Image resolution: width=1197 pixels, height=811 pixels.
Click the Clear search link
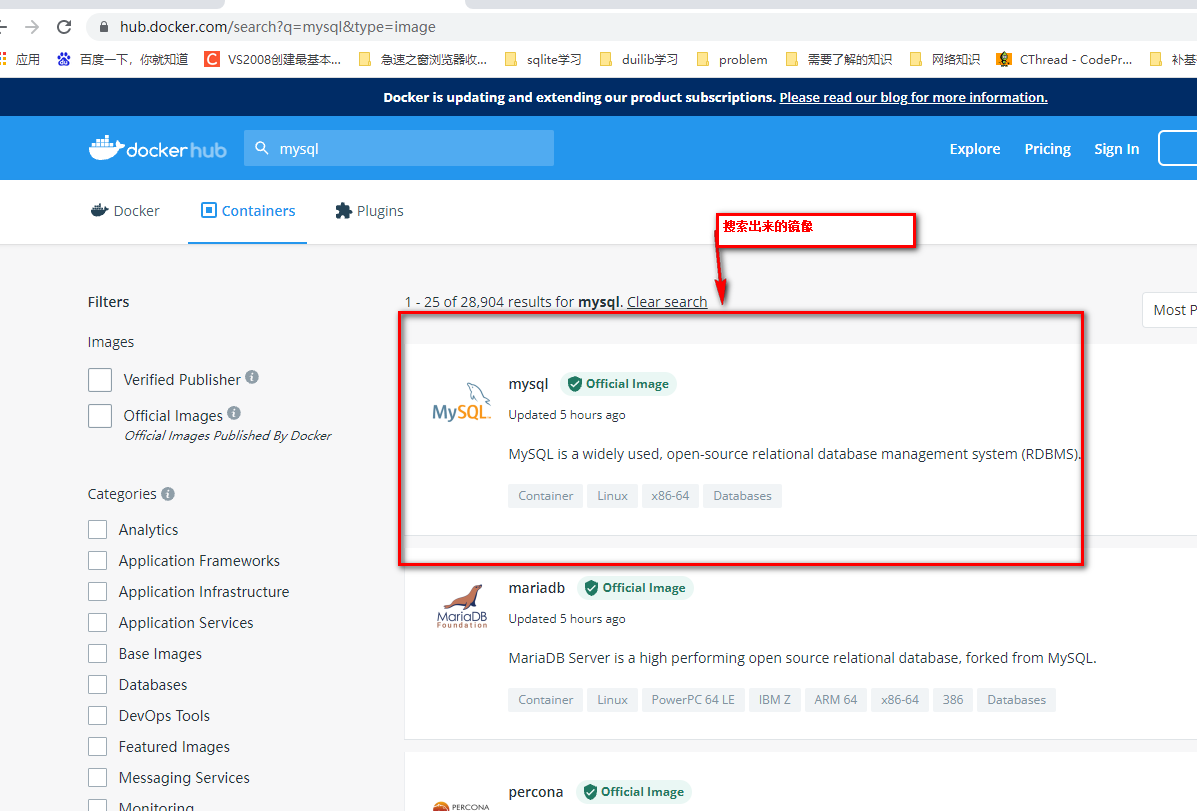667,302
